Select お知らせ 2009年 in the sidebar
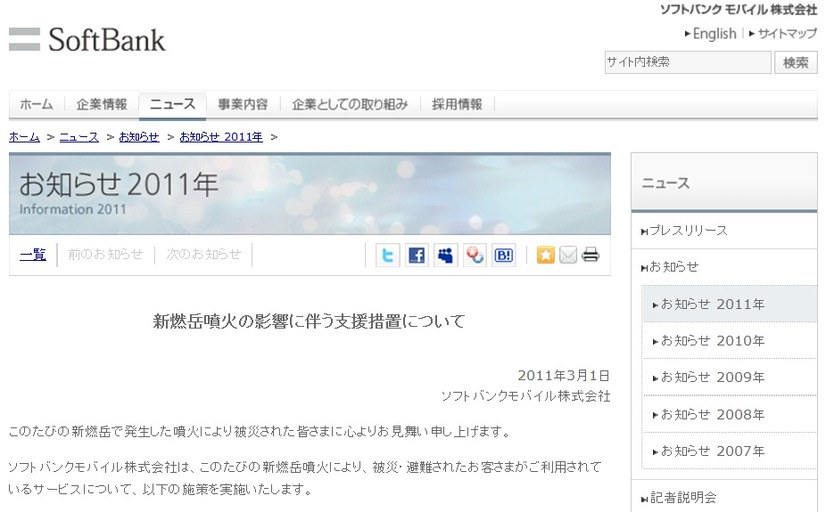This screenshot has width=826, height=512. click(x=730, y=378)
